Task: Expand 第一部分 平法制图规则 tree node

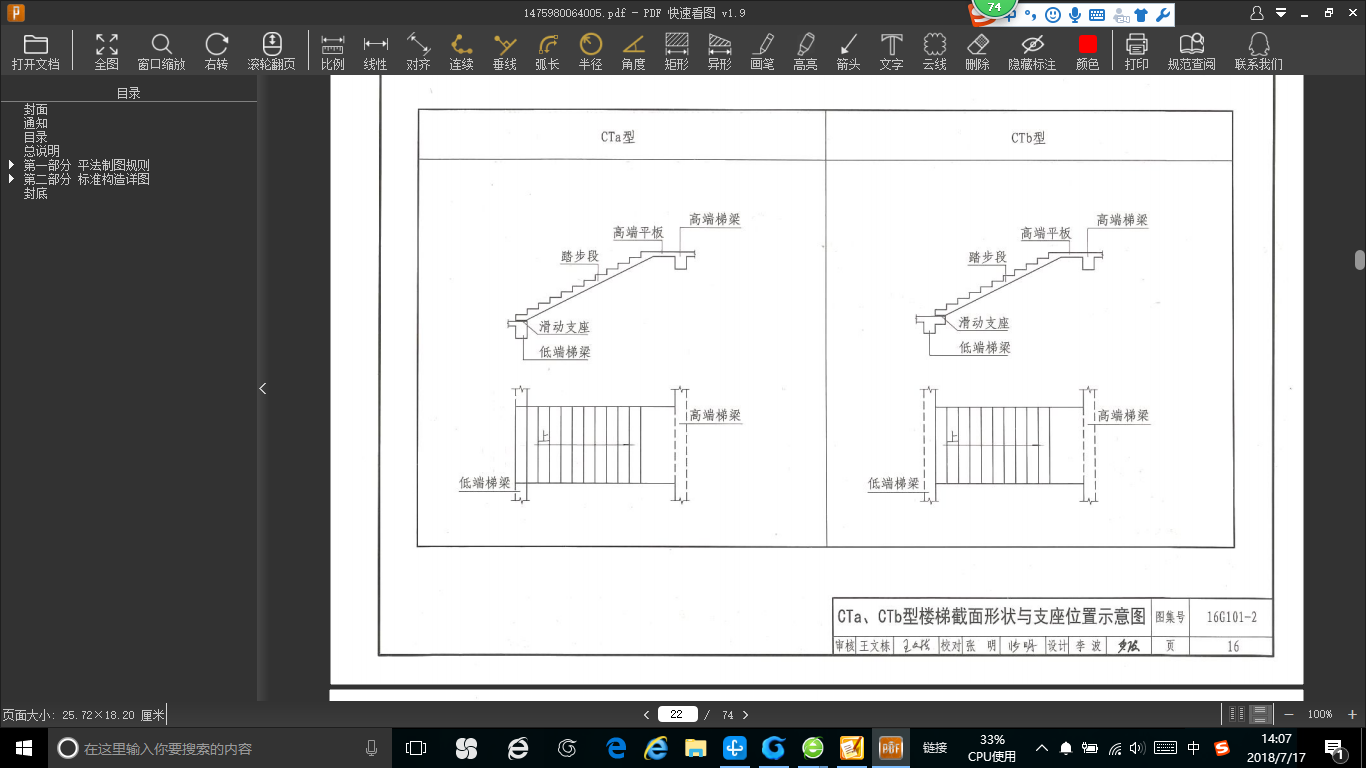Action: coord(12,165)
